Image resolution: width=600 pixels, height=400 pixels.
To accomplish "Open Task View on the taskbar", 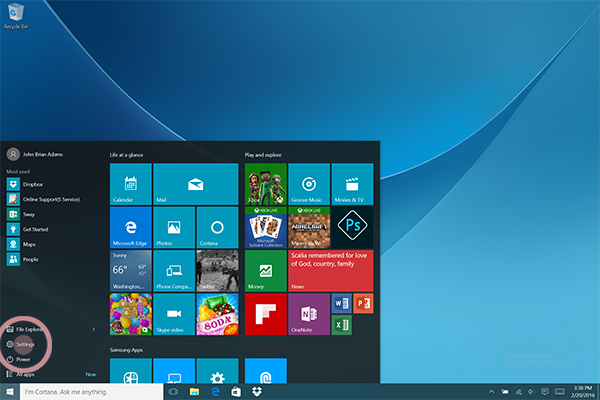I will (x=173, y=392).
